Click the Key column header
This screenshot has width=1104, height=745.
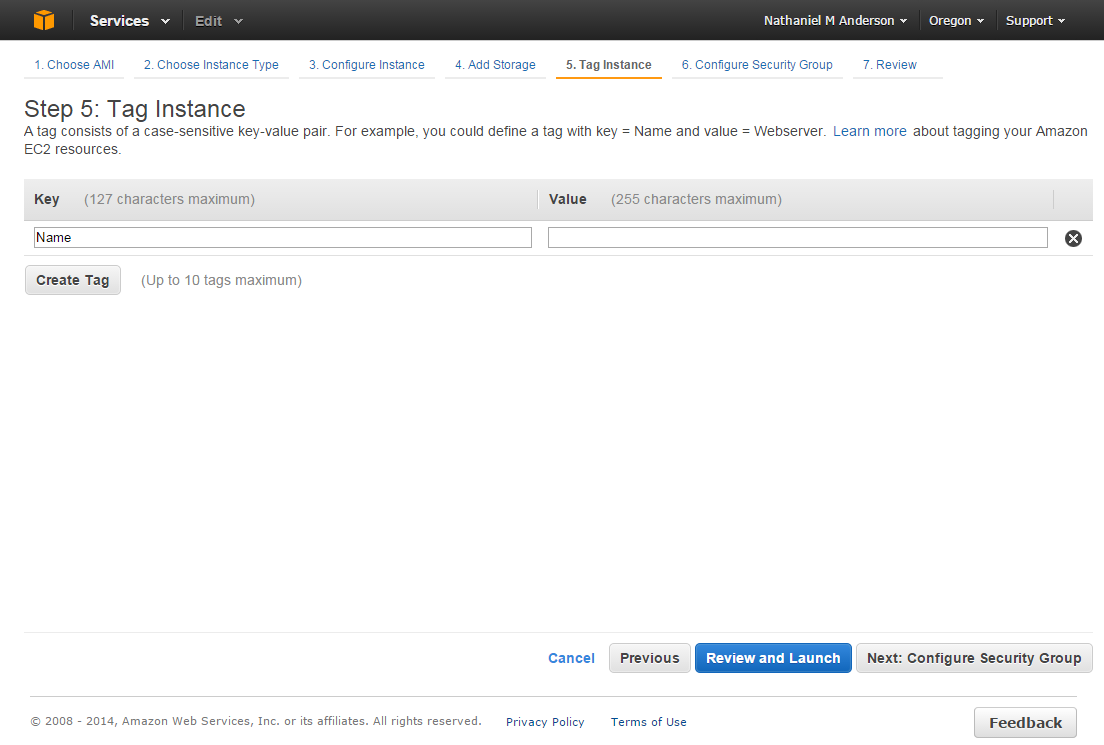[46, 199]
